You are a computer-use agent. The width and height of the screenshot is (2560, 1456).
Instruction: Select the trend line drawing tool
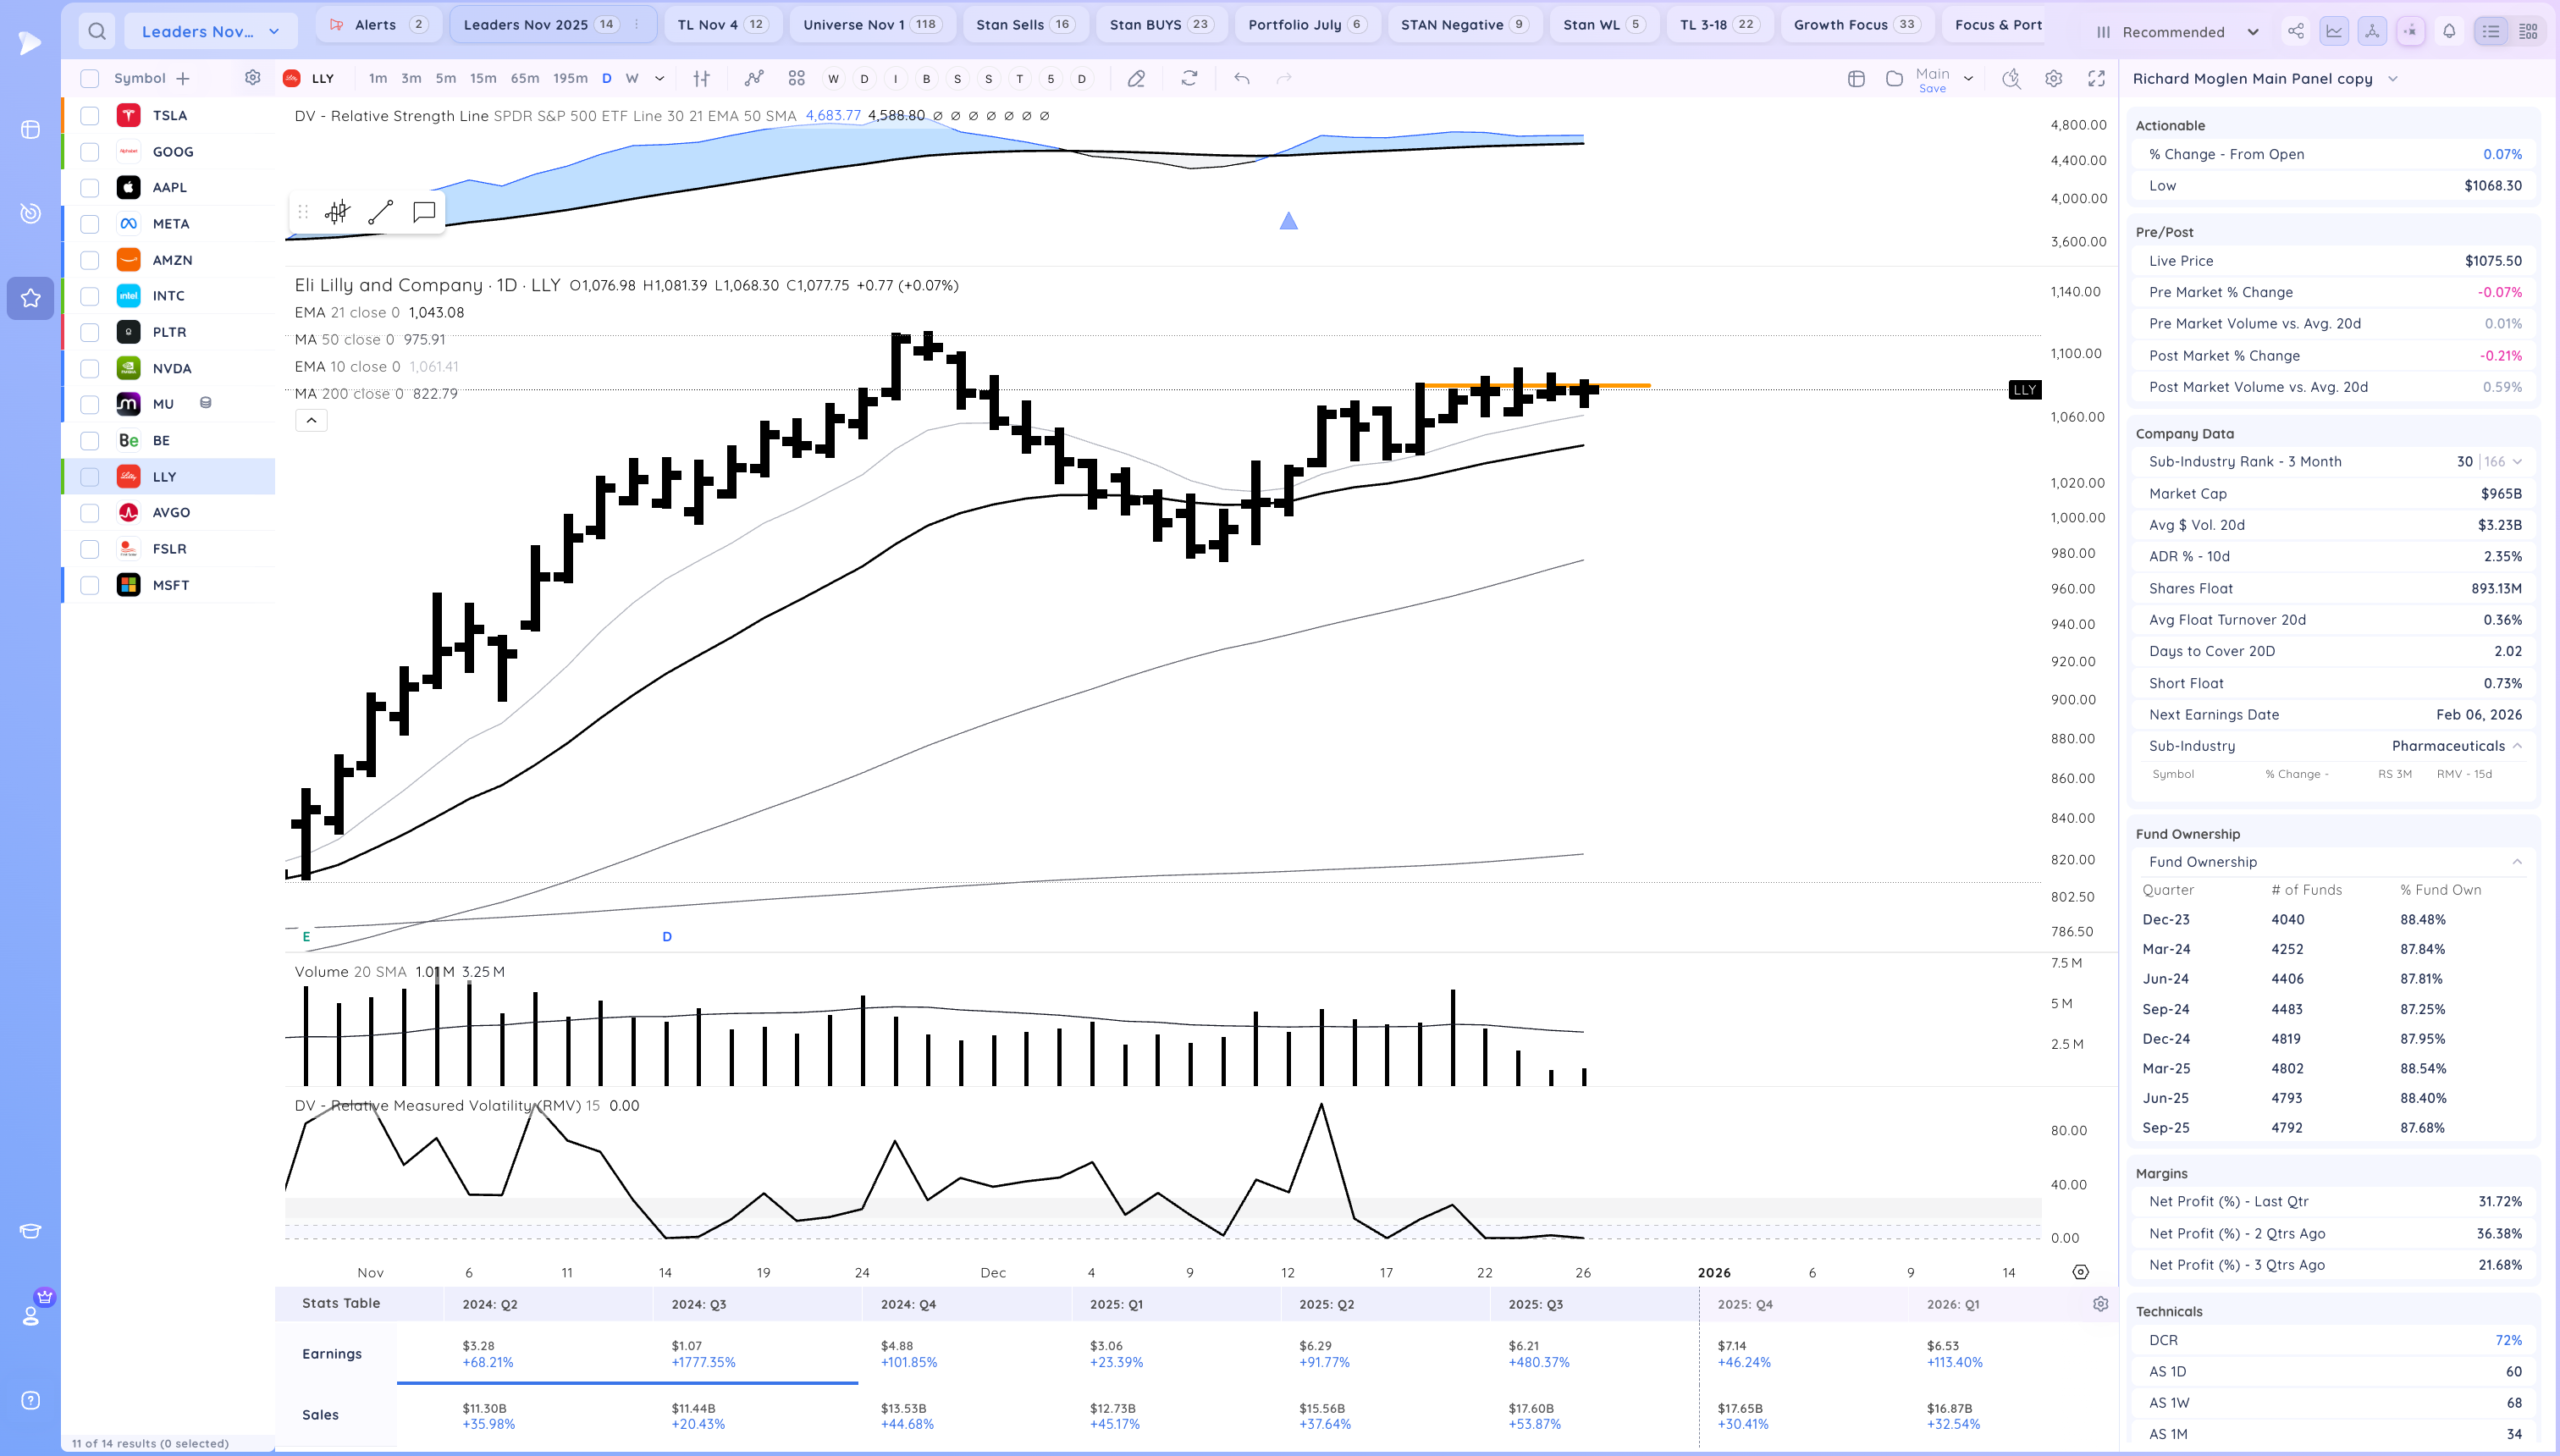point(380,212)
